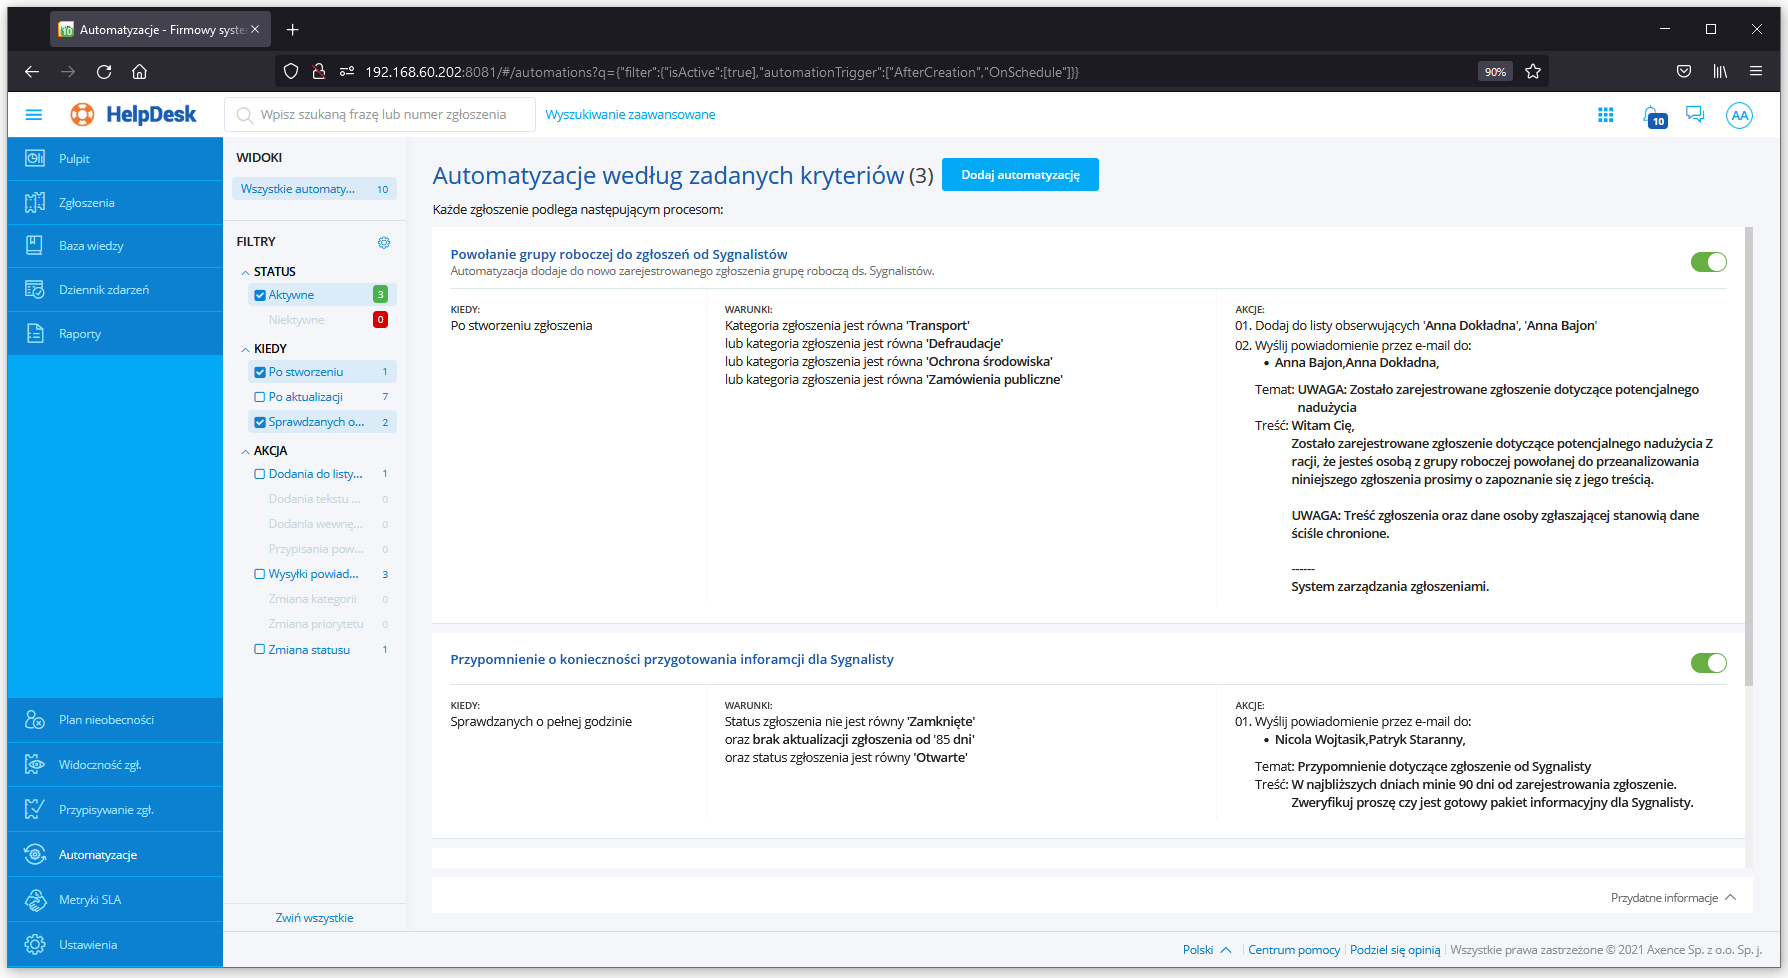1788x978 pixels.
Task: Click the Baza wiedzy sidebar icon
Action: coord(35,245)
